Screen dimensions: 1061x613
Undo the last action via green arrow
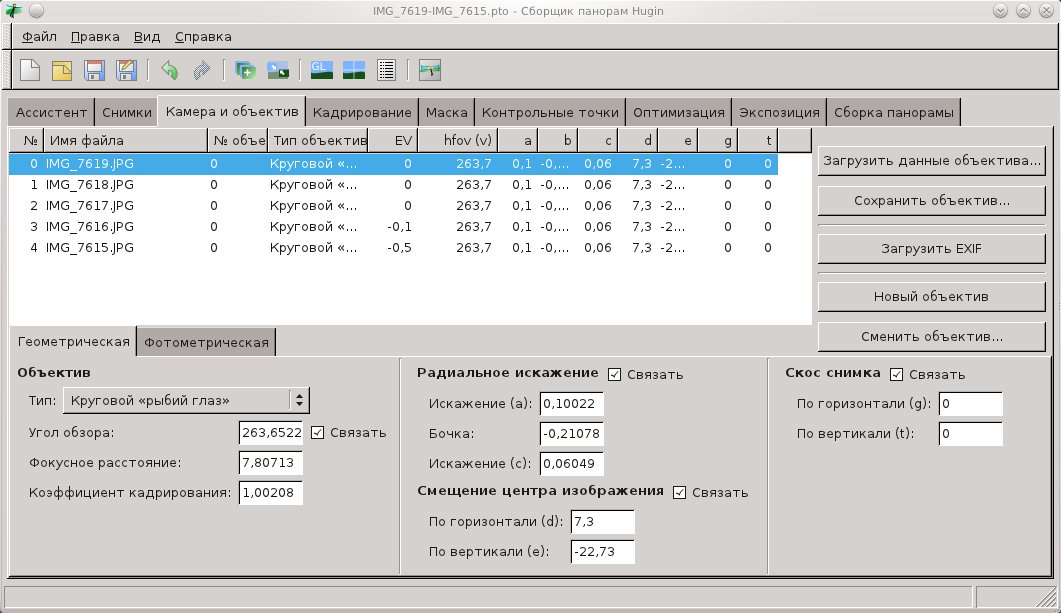pyautogui.click(x=169, y=70)
